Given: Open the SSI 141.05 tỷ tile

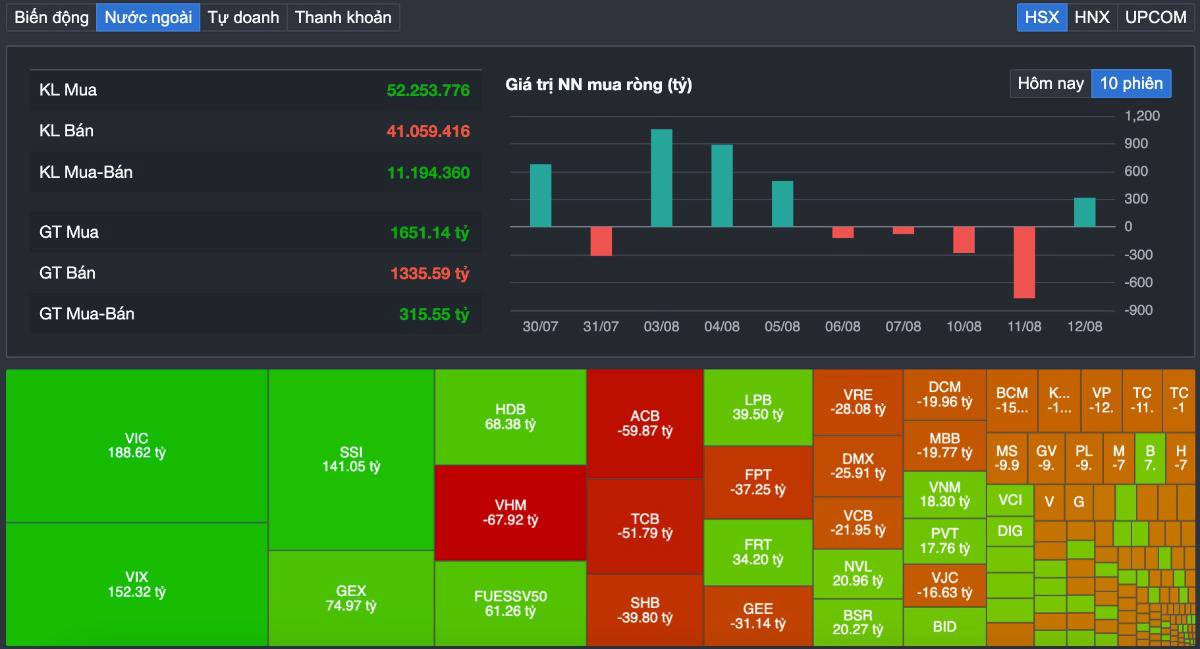Looking at the screenshot, I should (351, 460).
